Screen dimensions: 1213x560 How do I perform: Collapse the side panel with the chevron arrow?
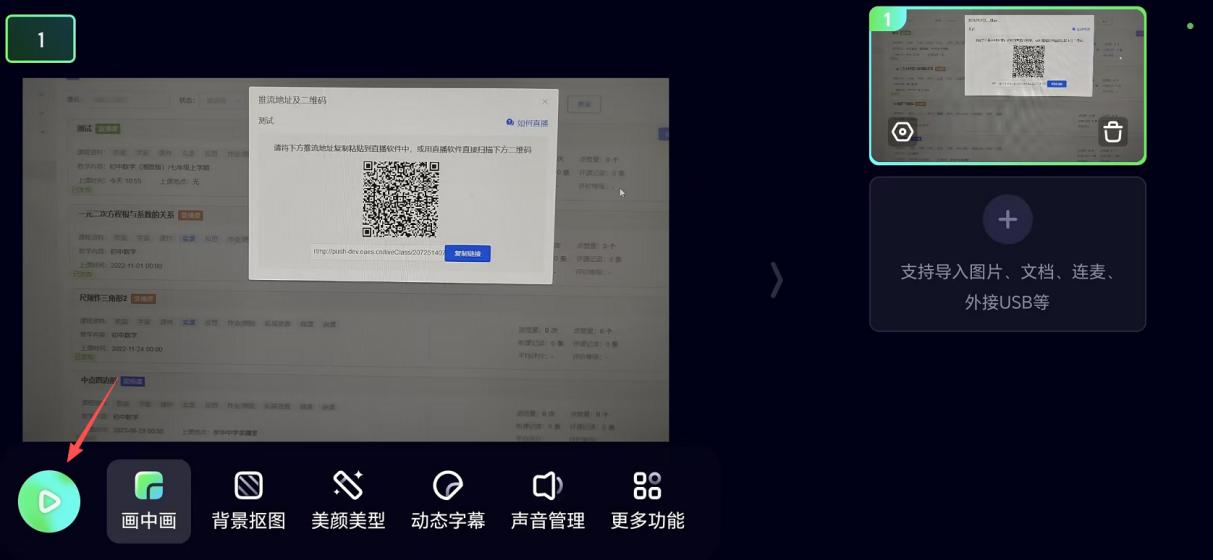click(x=777, y=280)
